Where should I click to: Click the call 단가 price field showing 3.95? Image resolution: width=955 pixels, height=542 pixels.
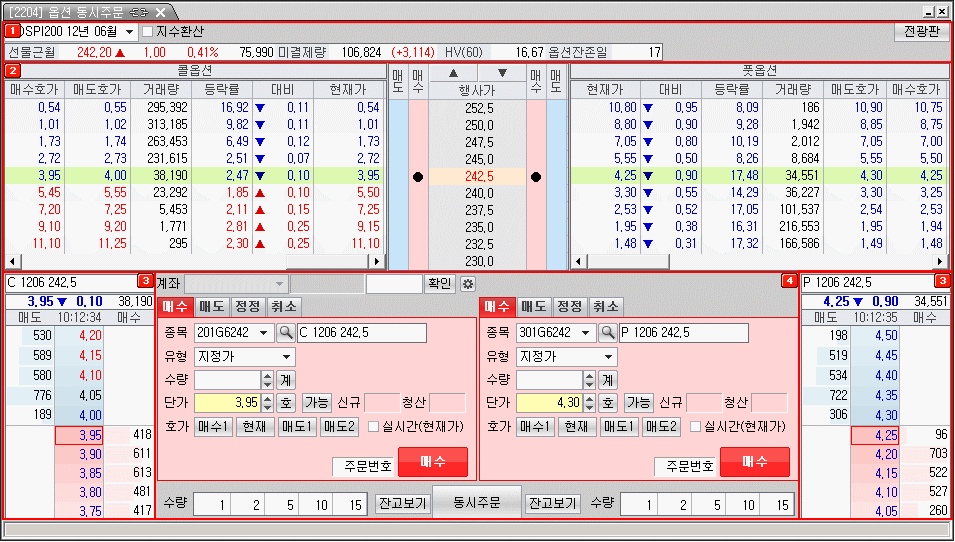[227, 403]
